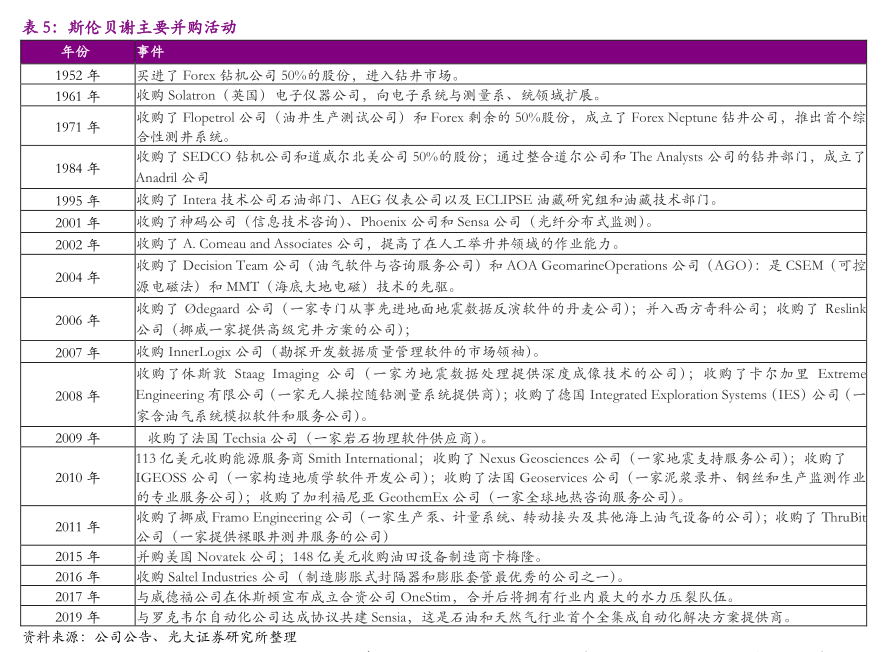Click the '2011 年' year cell
This screenshot has height=652, width=883.
coord(78,526)
